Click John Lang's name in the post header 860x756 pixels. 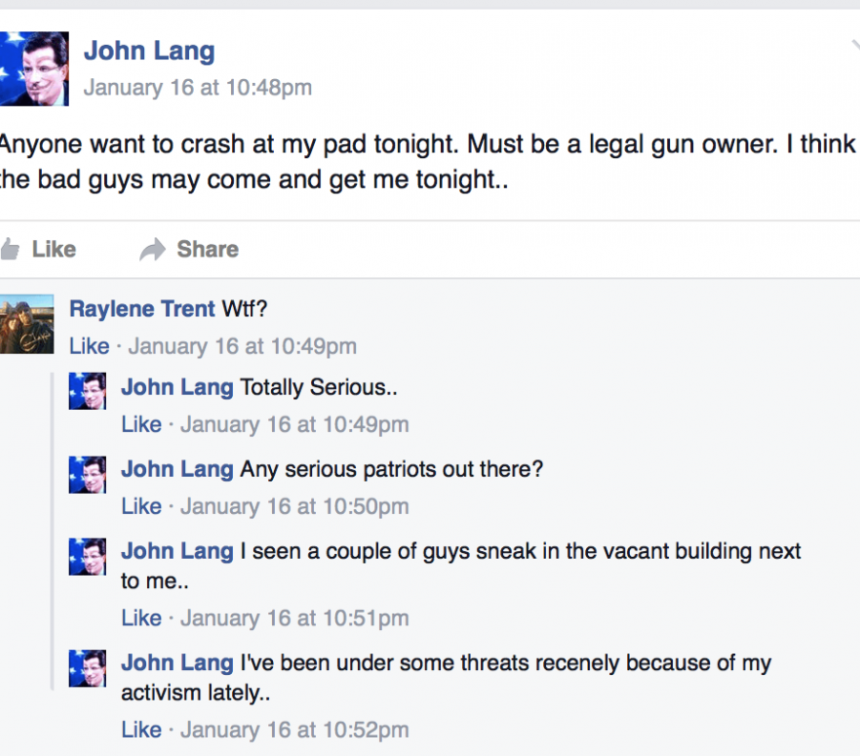[x=149, y=51]
